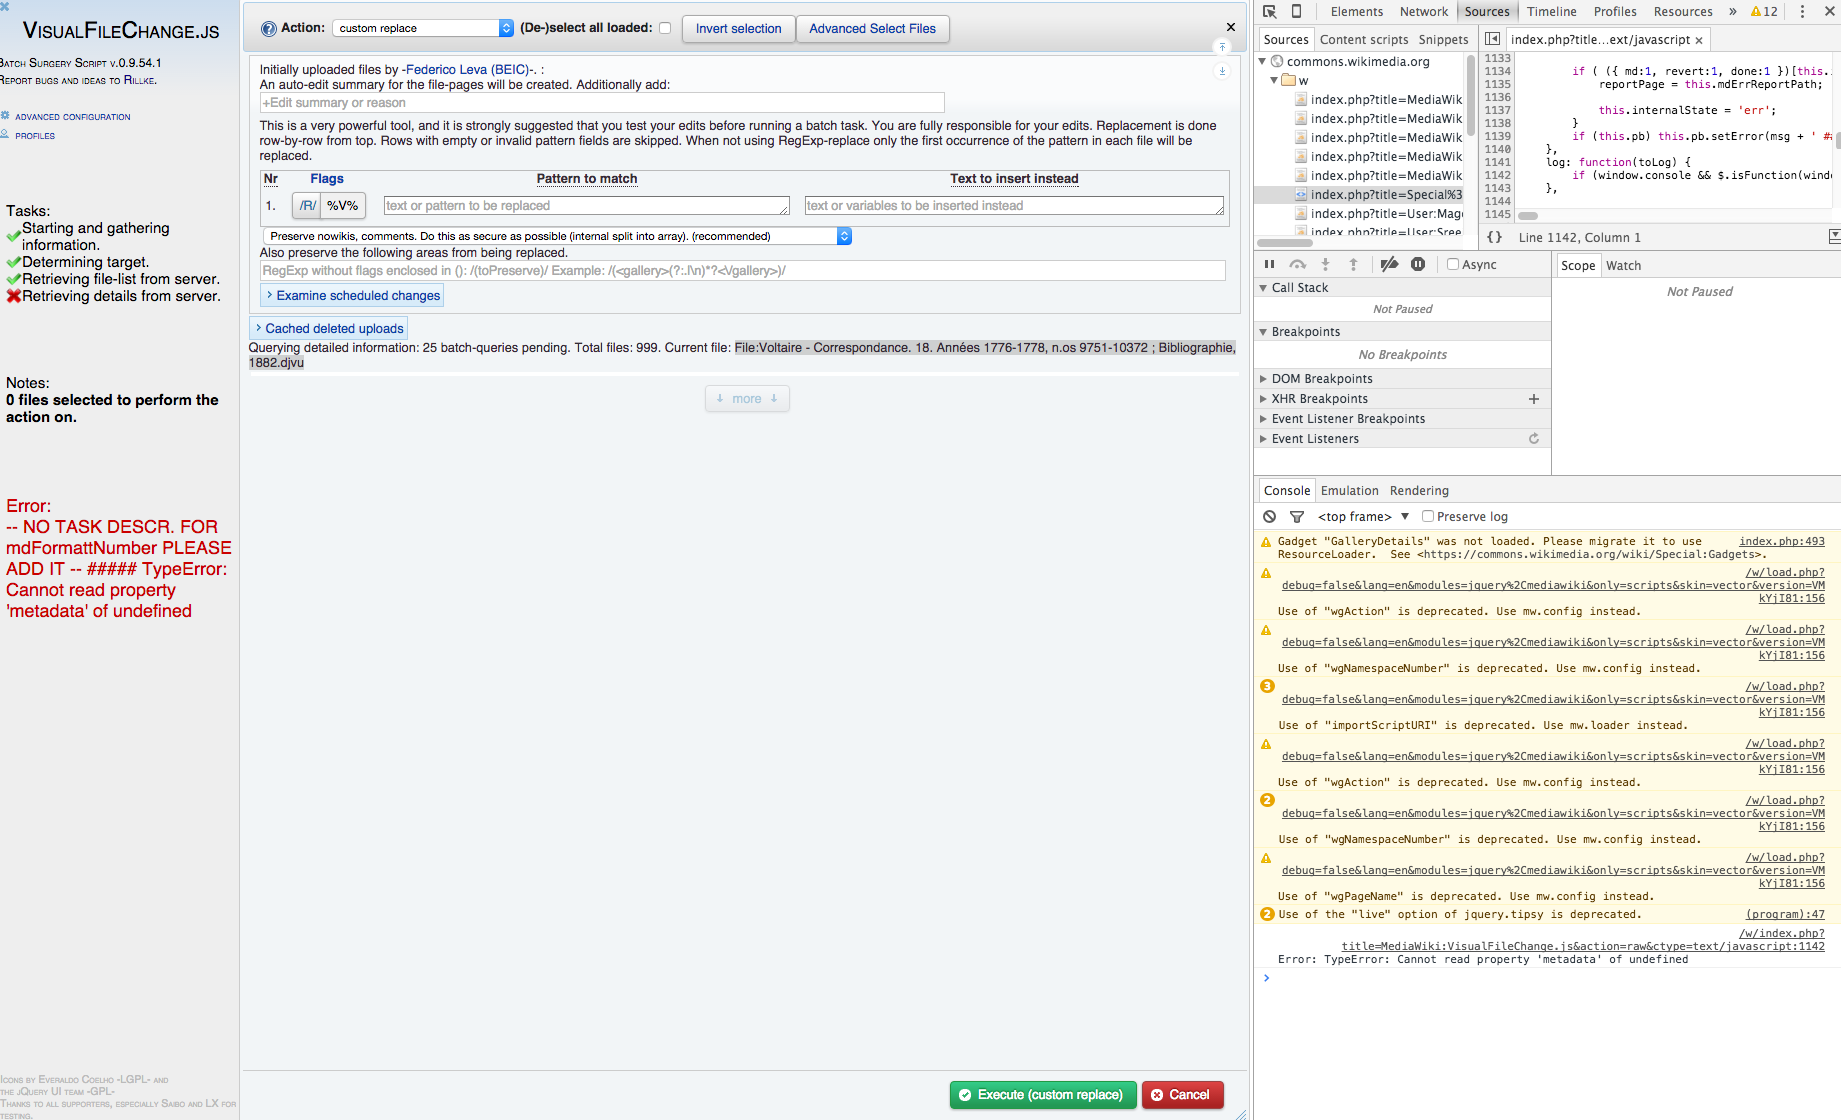
Task: Collapse commons.wikimedia.org tree node
Action: pyautogui.click(x=1262, y=62)
